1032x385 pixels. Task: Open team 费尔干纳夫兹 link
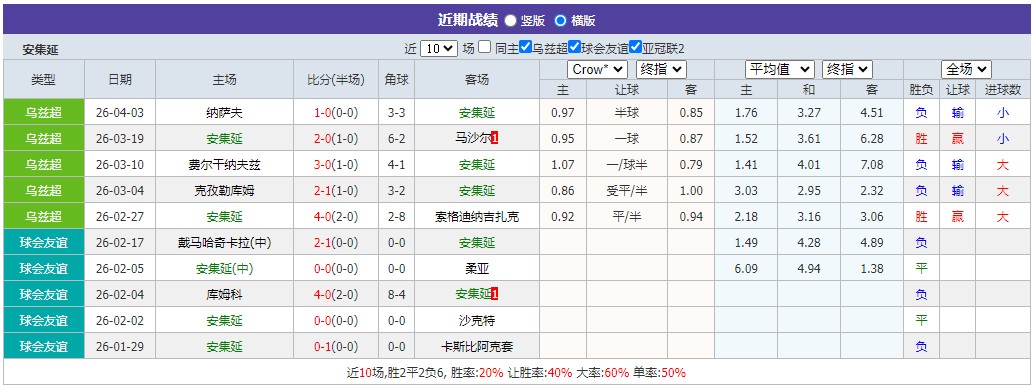click(x=224, y=165)
